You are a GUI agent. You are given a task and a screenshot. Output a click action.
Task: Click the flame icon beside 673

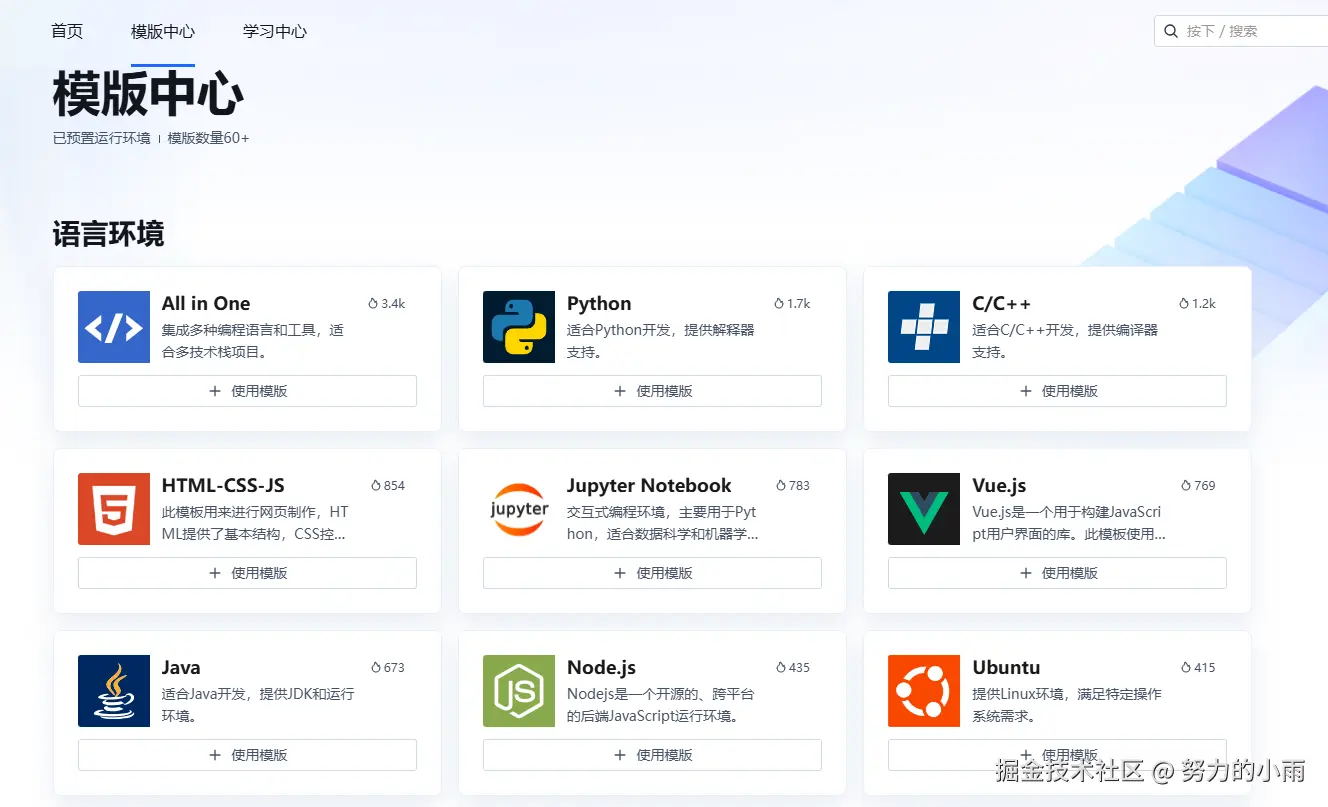tap(375, 667)
